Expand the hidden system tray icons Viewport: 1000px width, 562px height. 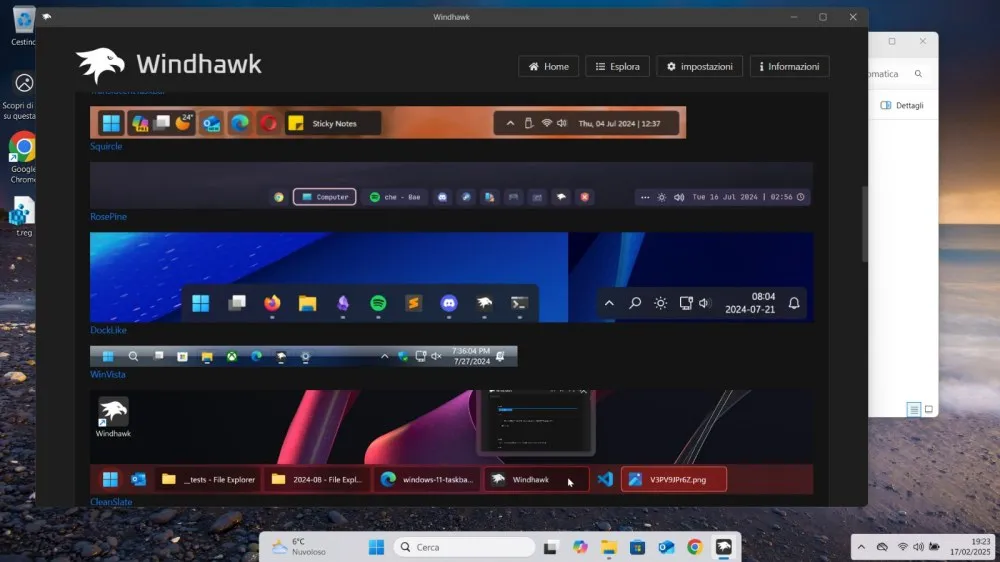pyautogui.click(x=861, y=547)
